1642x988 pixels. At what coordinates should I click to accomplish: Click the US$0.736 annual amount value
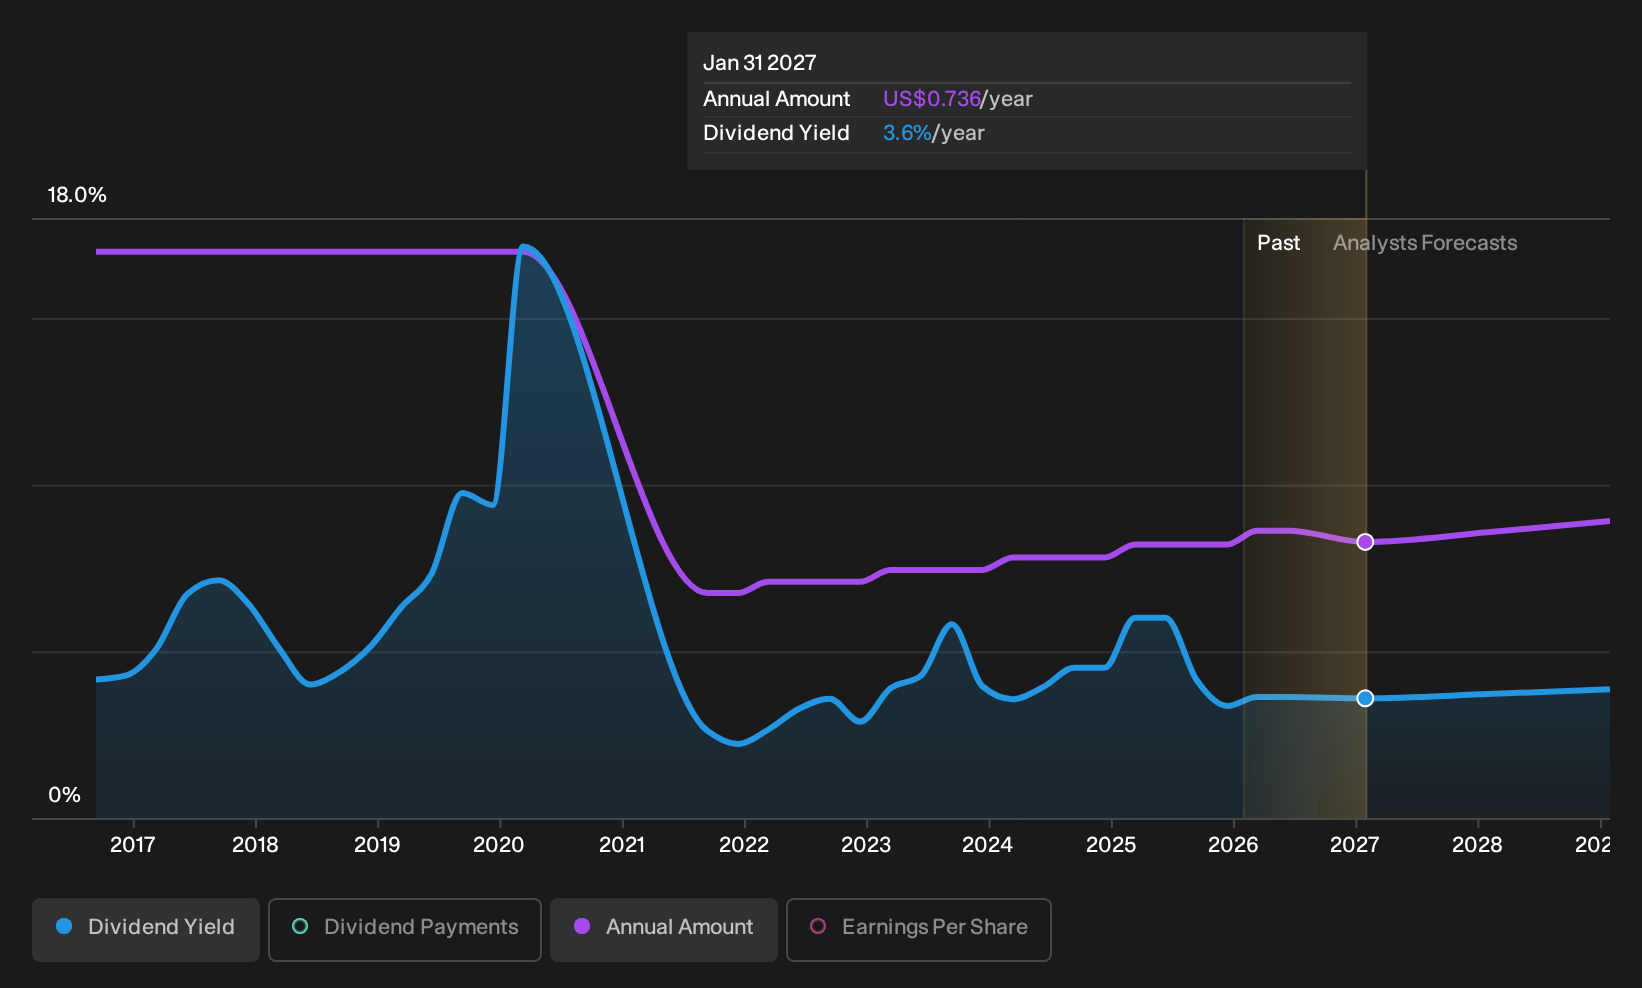pos(931,99)
